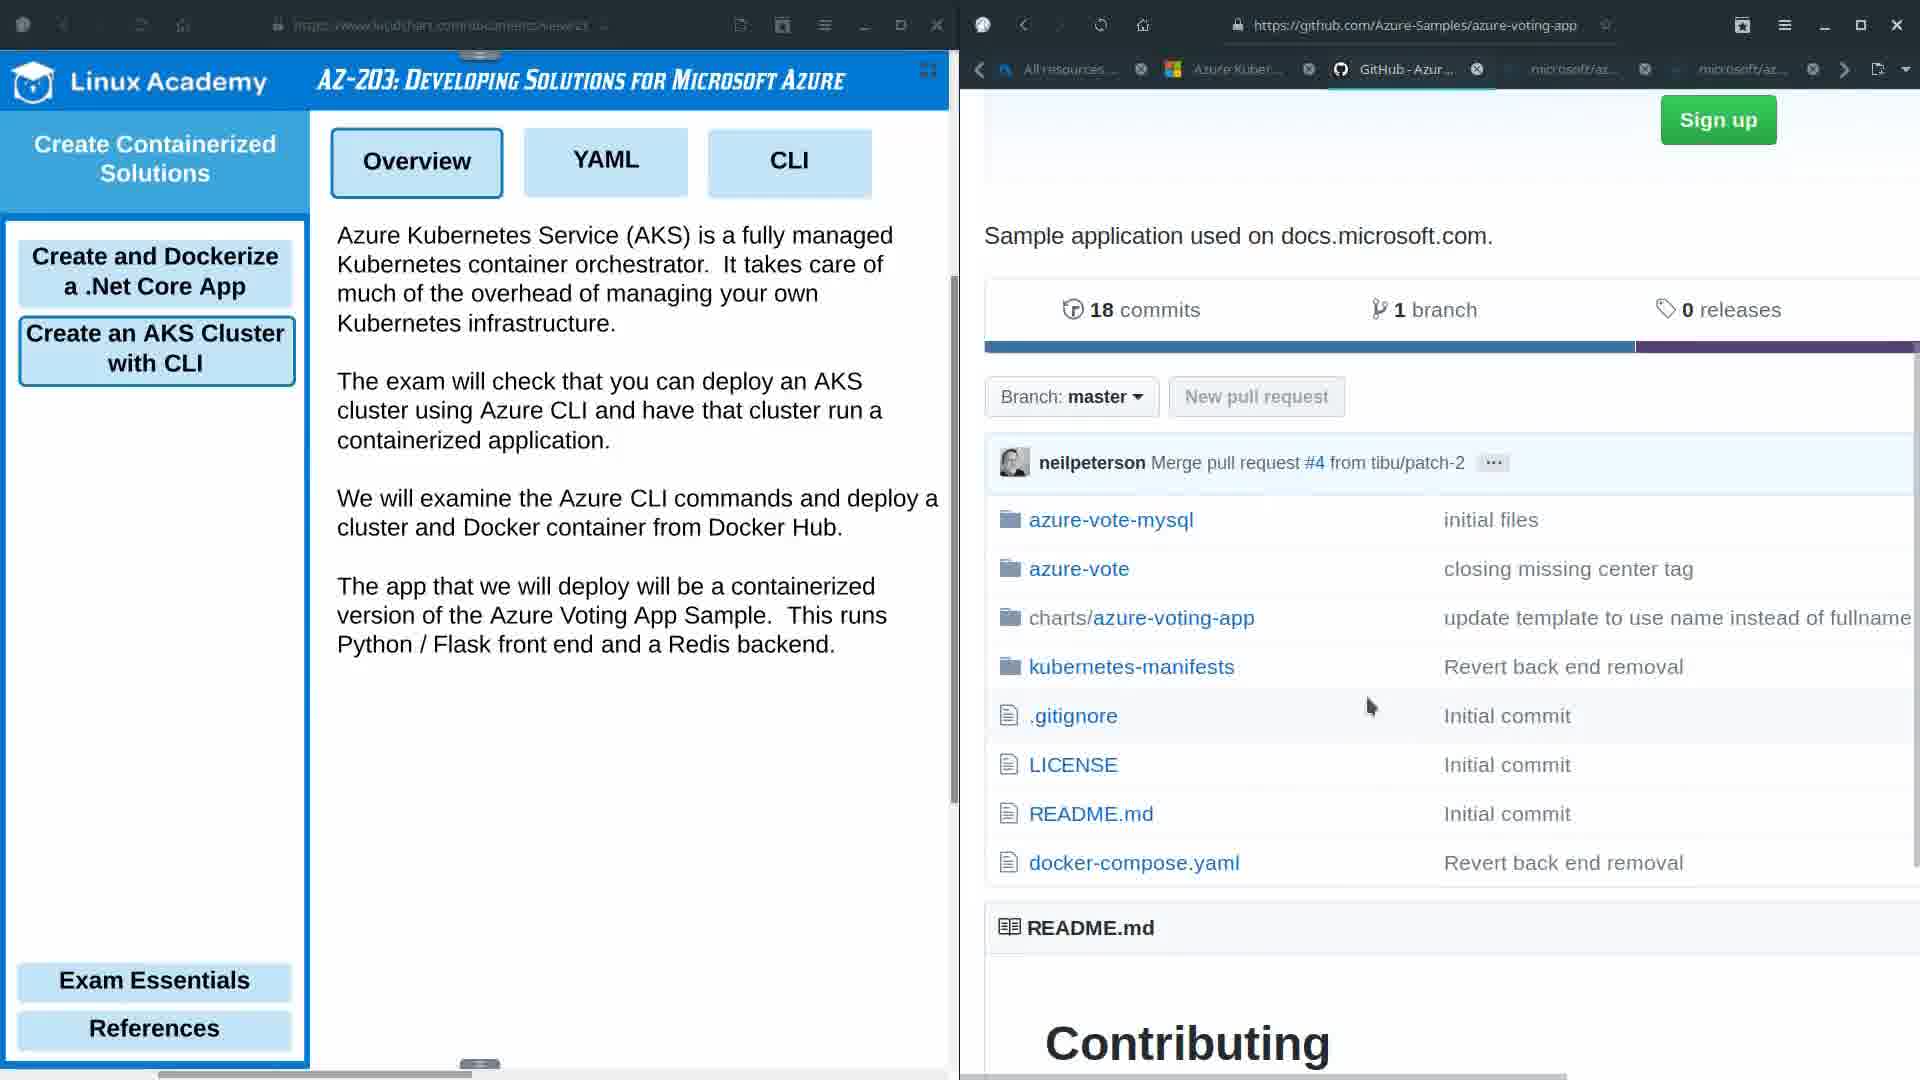Open the Azure Kuber... browser tab
1920x1080 pixels.
pyautogui.click(x=1236, y=69)
